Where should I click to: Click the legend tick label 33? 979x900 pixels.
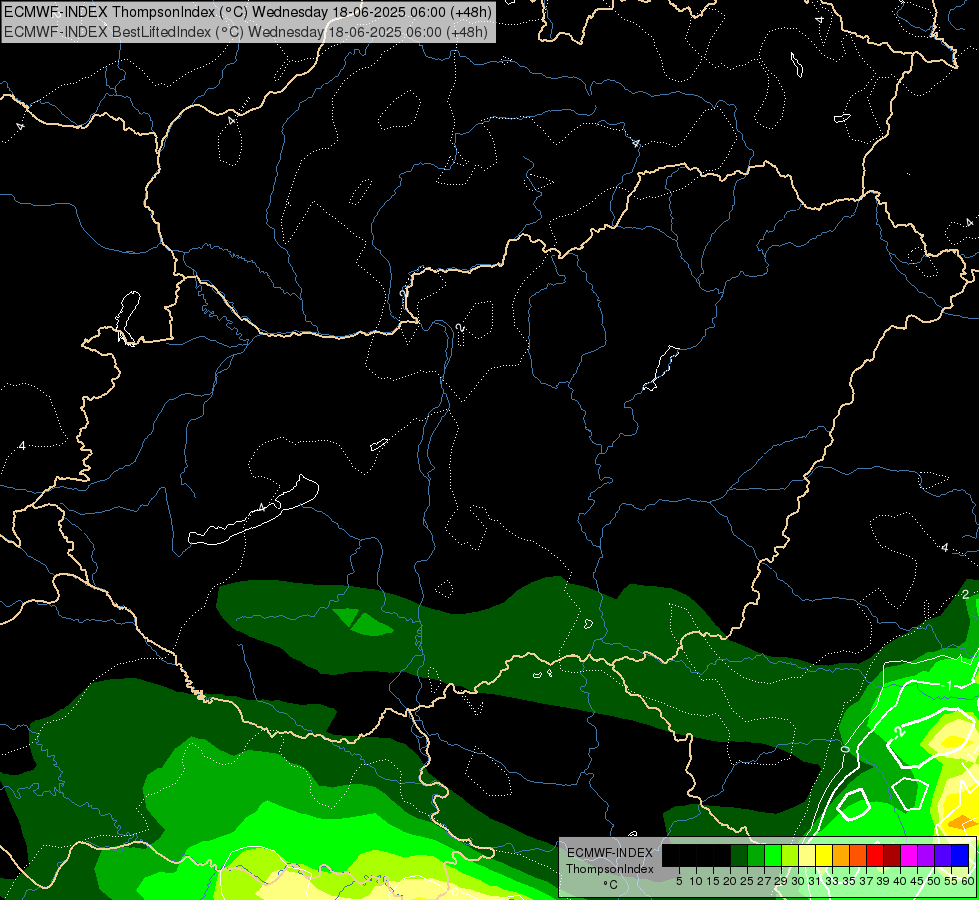point(832,881)
